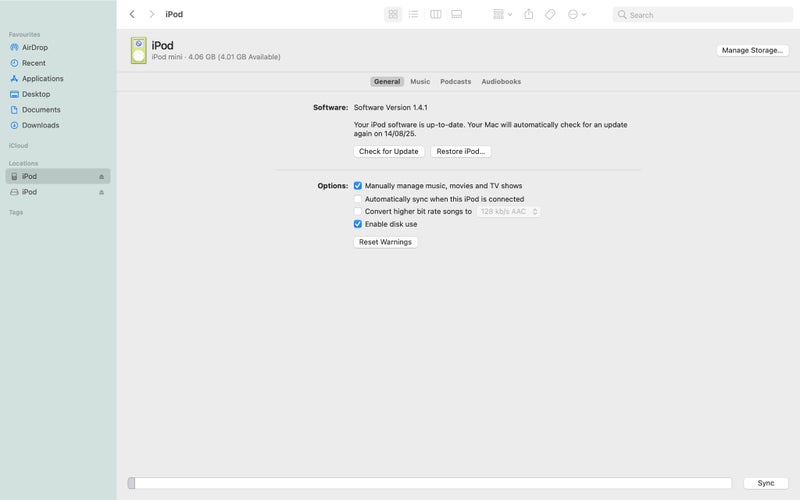The image size is (800, 500).
Task: Select the highlighted iPod location
Action: pos(58,177)
